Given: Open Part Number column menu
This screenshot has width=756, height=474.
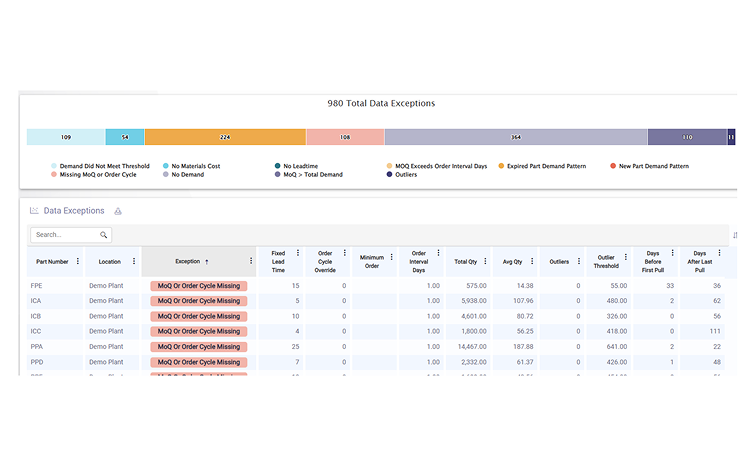Looking at the screenshot, I should click(78, 261).
